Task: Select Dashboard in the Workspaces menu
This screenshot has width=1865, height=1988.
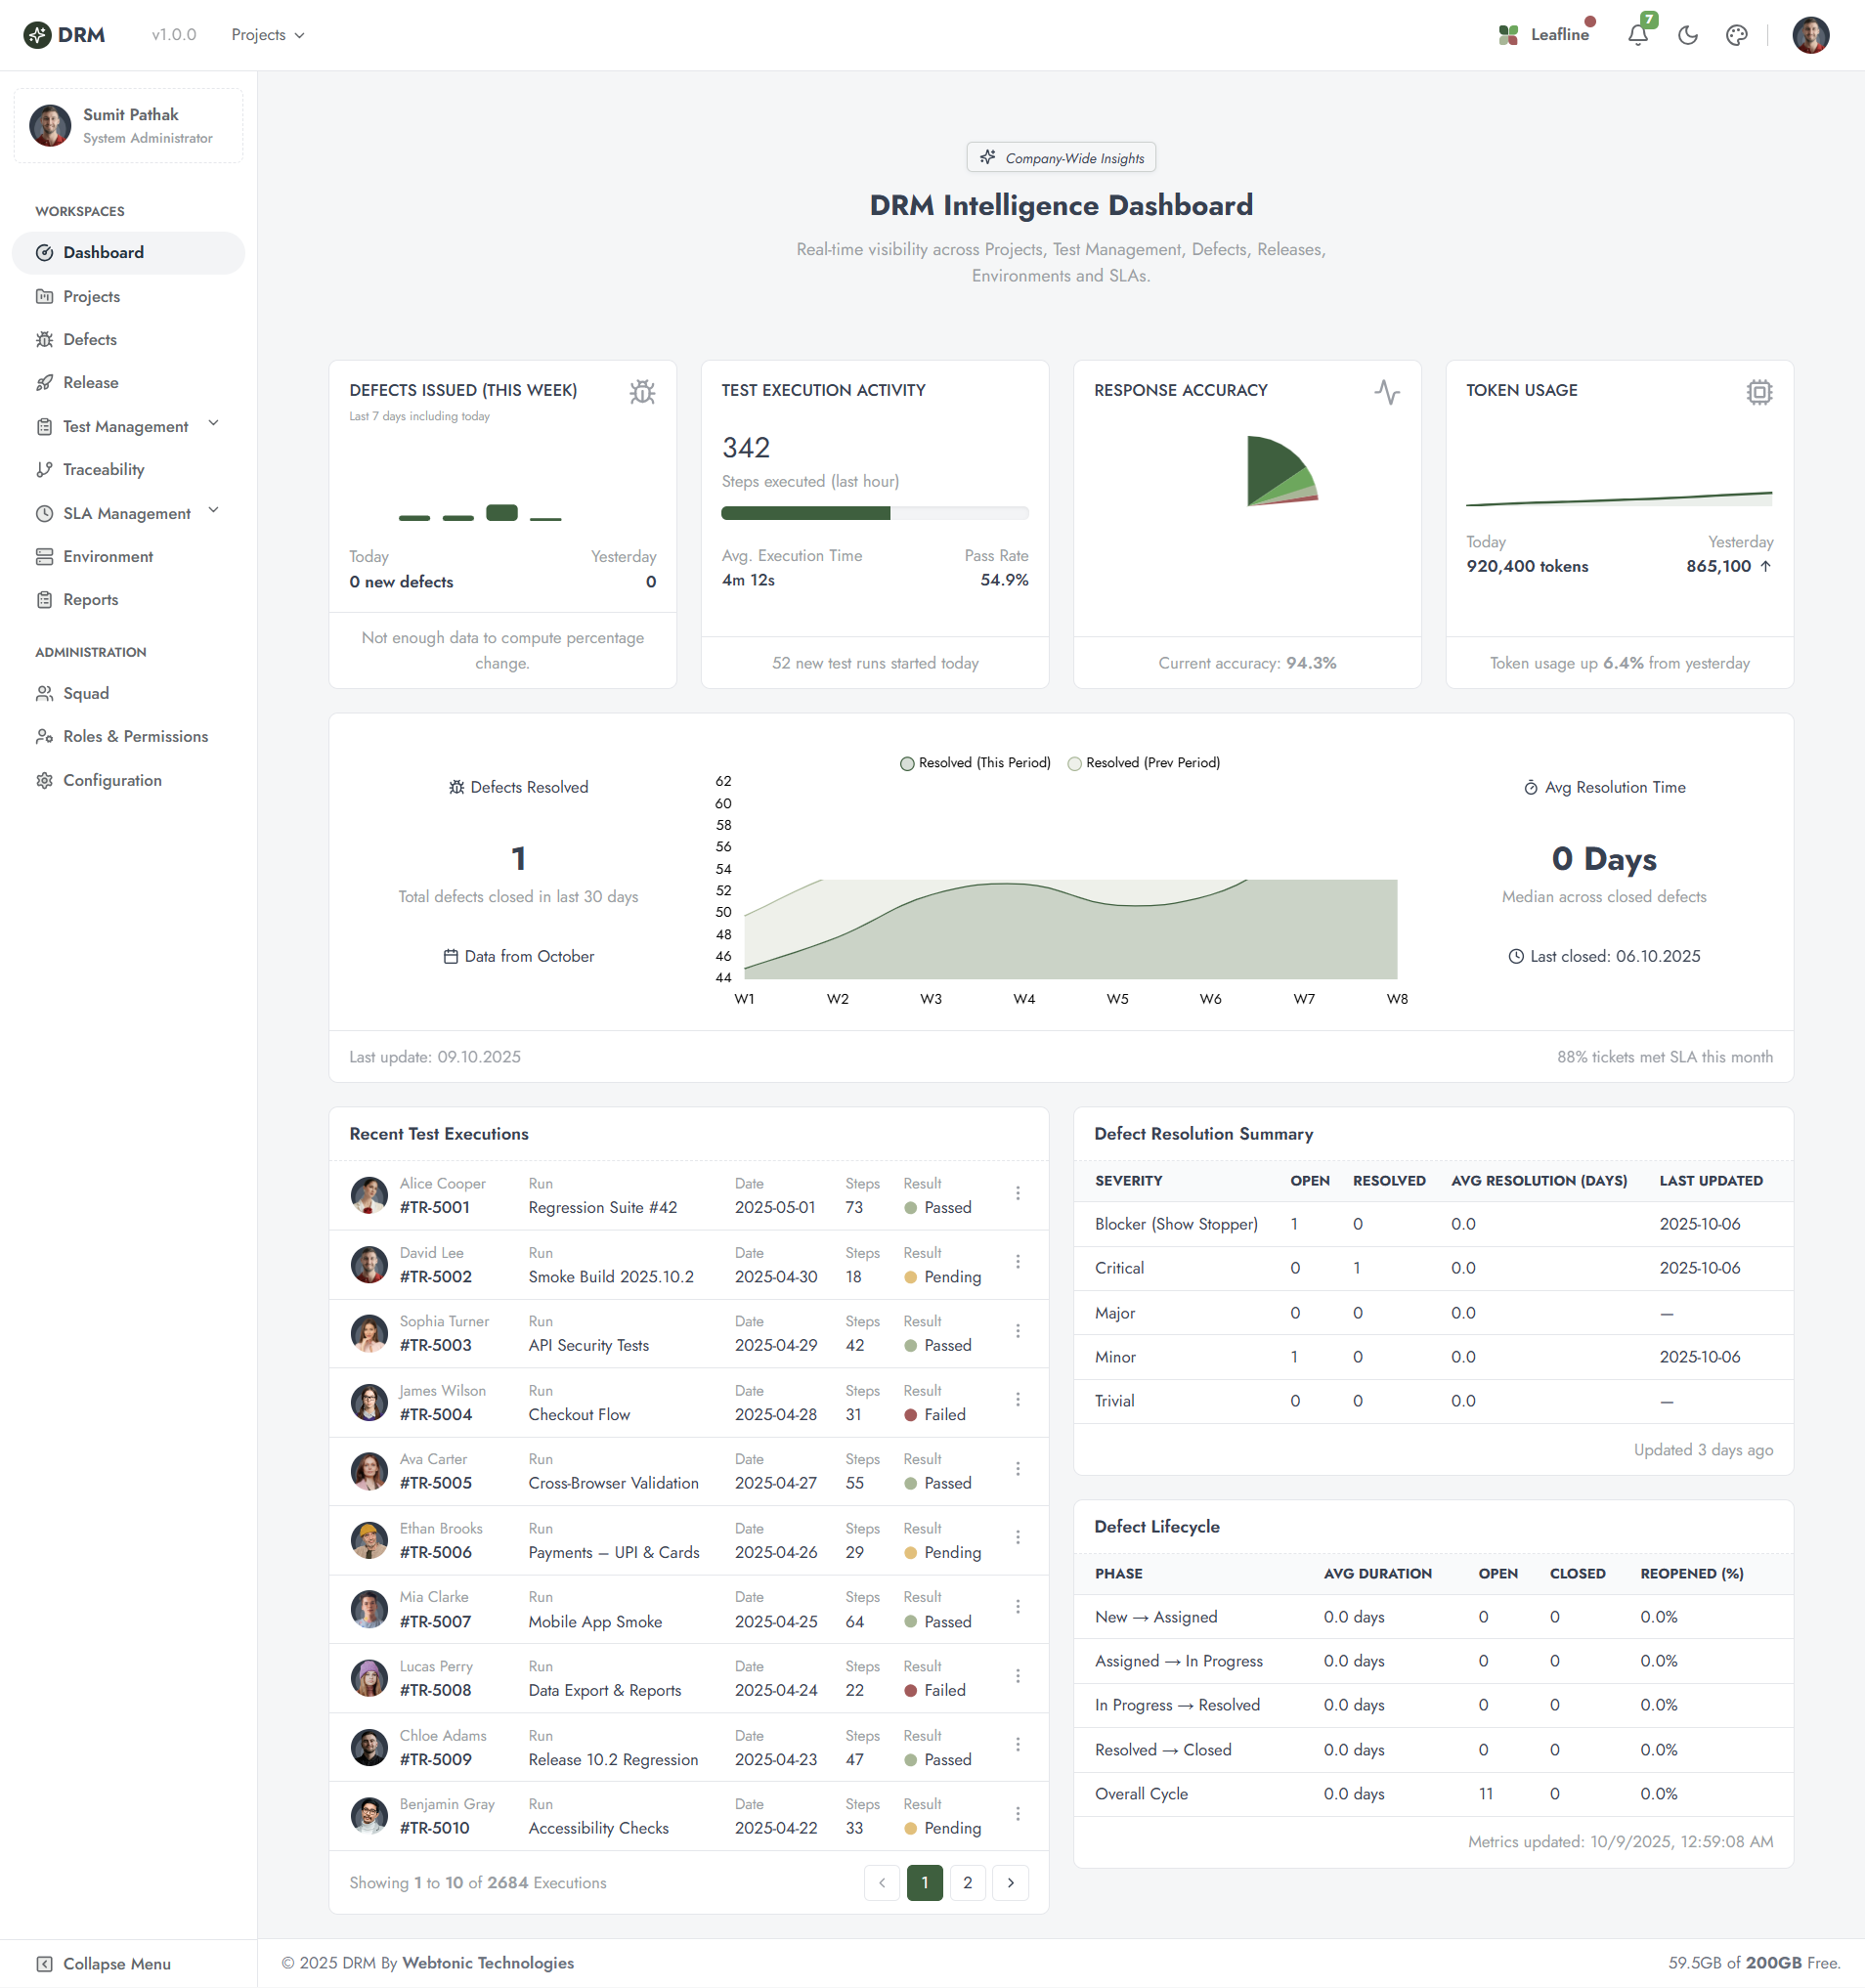Action: [103, 252]
